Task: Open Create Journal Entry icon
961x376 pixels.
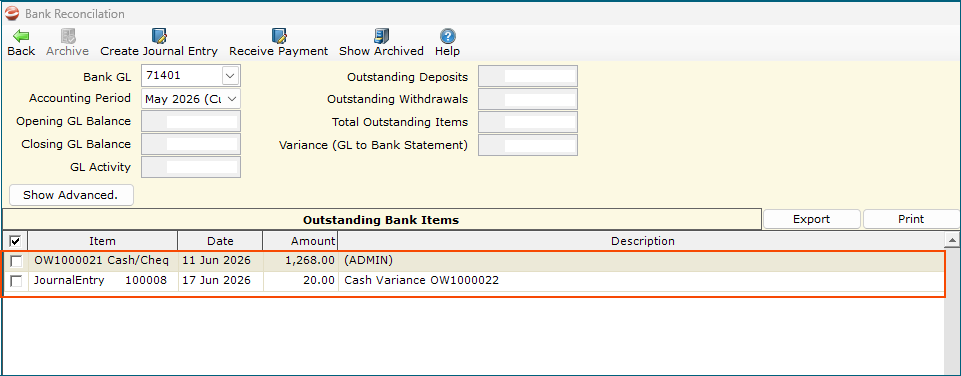Action: click(159, 36)
